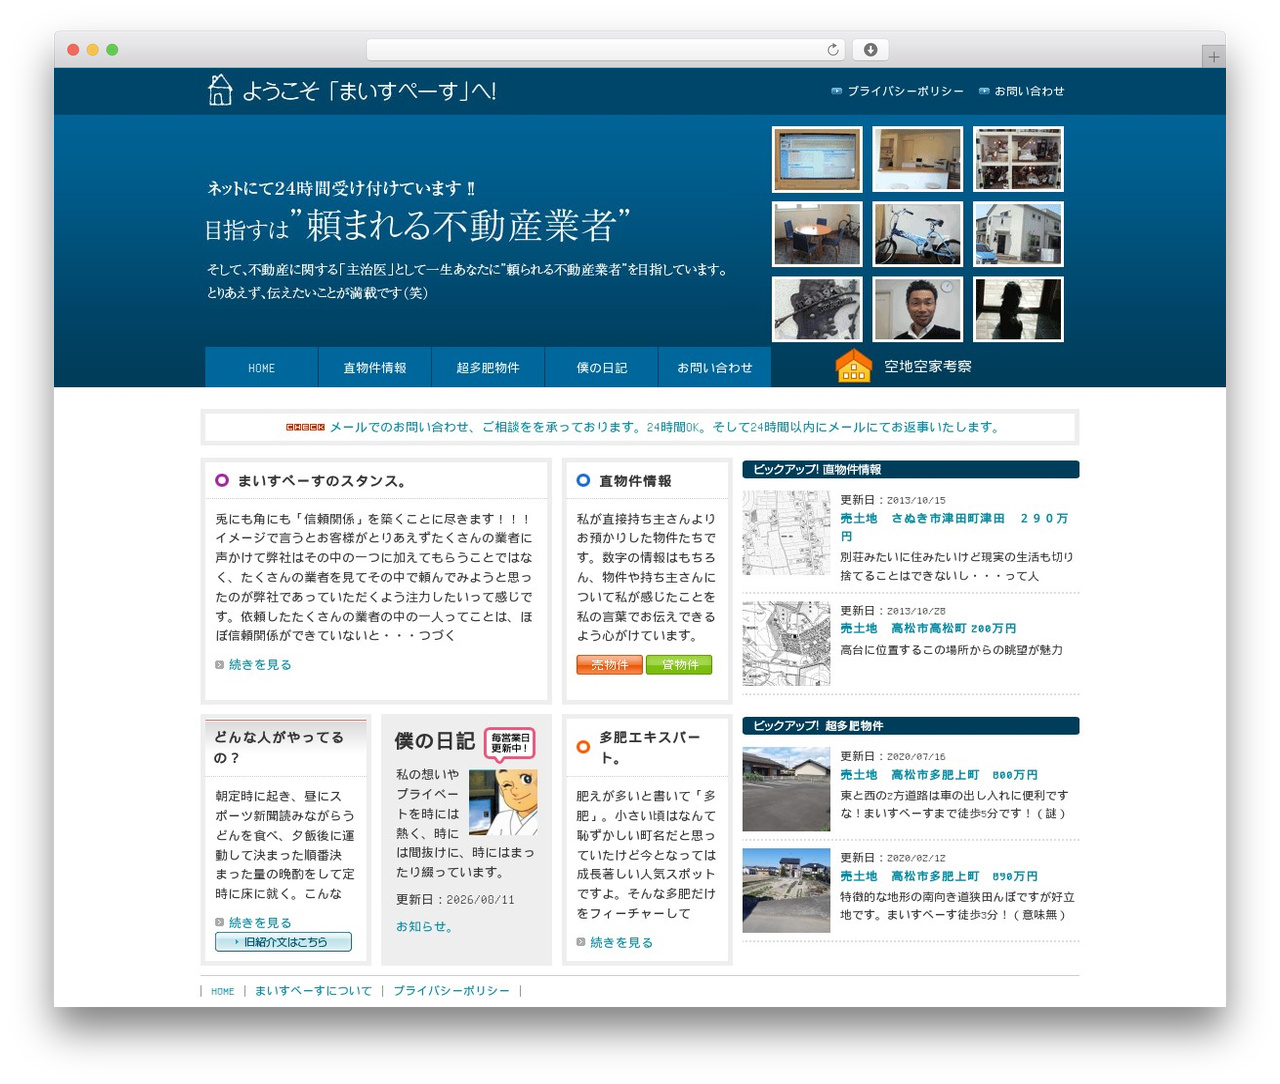Open the white house exterior photo thumbnail
The height and width of the screenshot is (1084, 1280).
coord(1018,234)
